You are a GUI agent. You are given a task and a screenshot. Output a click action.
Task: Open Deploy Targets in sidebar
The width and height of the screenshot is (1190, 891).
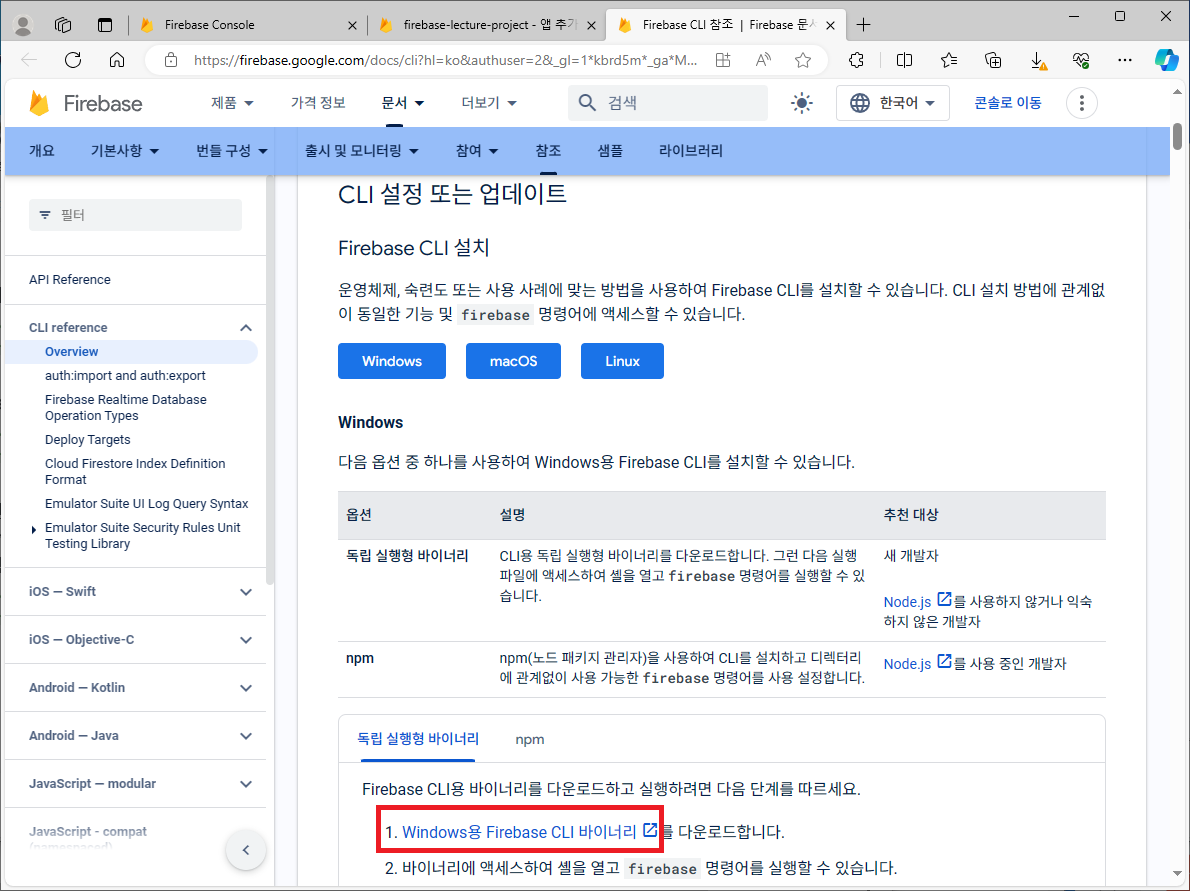87,440
